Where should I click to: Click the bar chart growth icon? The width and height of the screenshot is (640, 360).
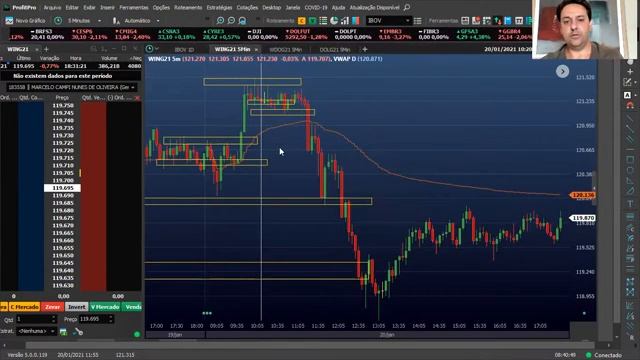click(x=345, y=21)
